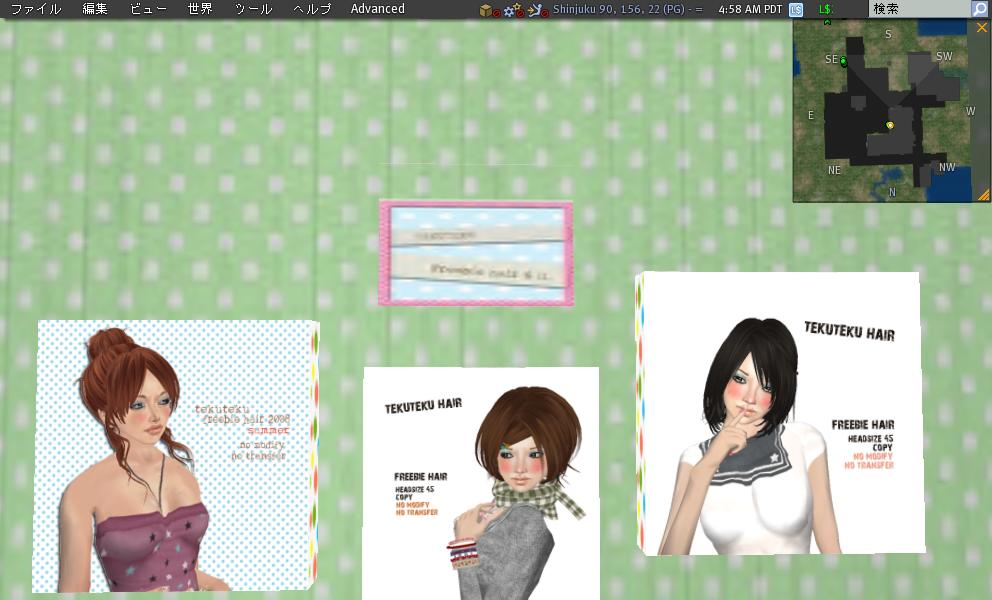The image size is (992, 600).
Task: Click the 検索 search input field
Action: 918,9
